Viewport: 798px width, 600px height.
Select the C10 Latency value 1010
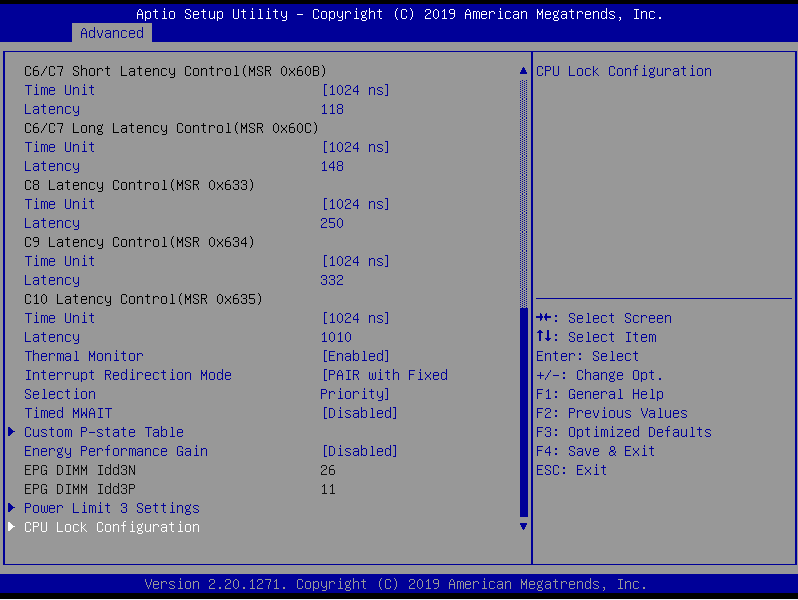click(336, 337)
